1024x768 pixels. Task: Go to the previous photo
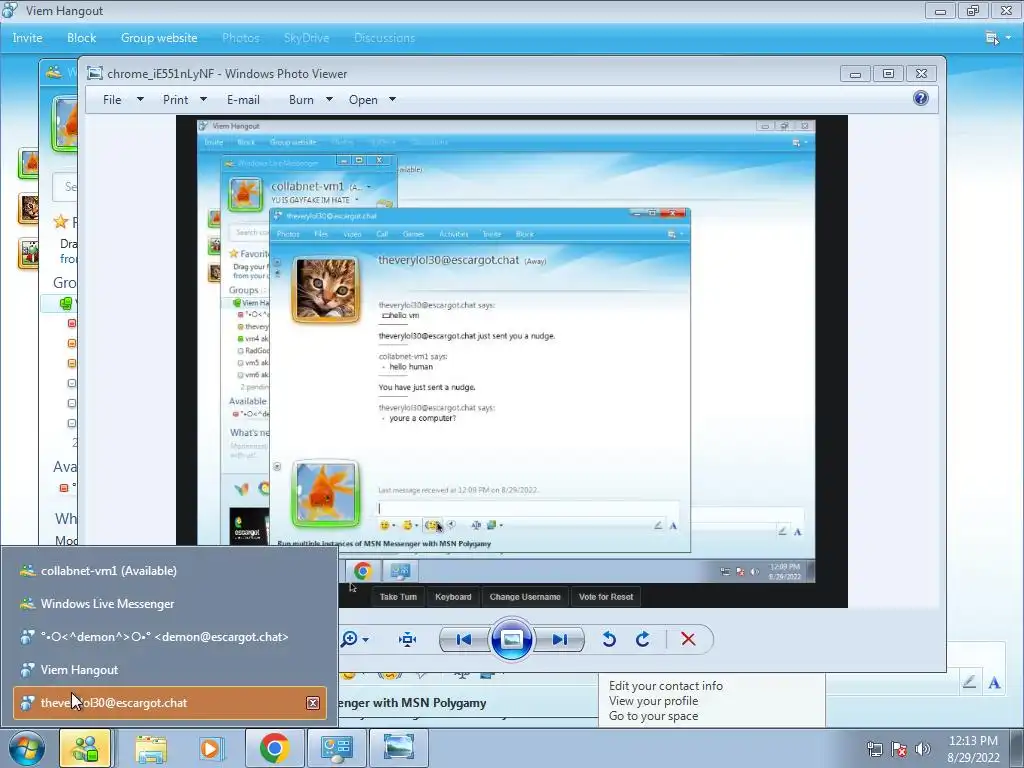464,639
